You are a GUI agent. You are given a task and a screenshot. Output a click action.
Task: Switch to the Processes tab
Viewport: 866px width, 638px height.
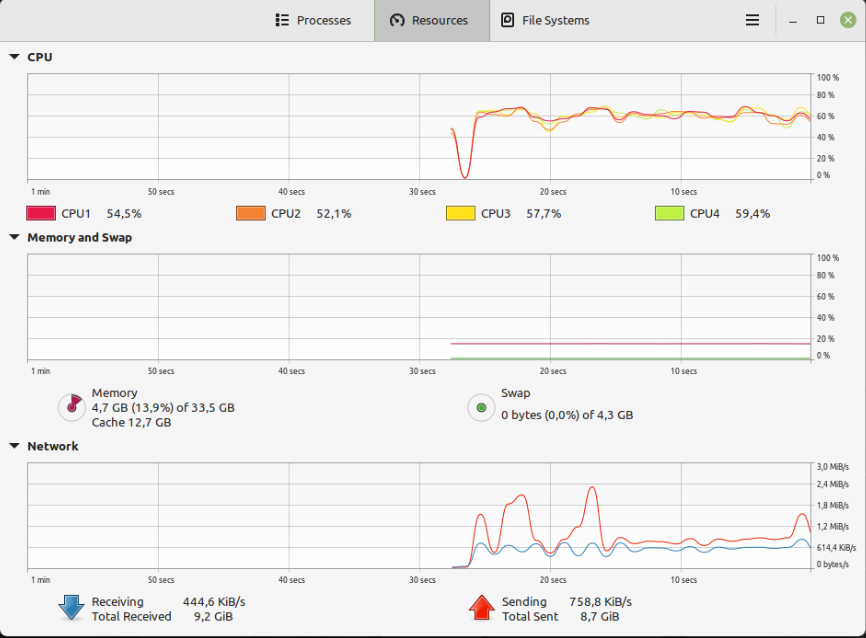tap(313, 20)
